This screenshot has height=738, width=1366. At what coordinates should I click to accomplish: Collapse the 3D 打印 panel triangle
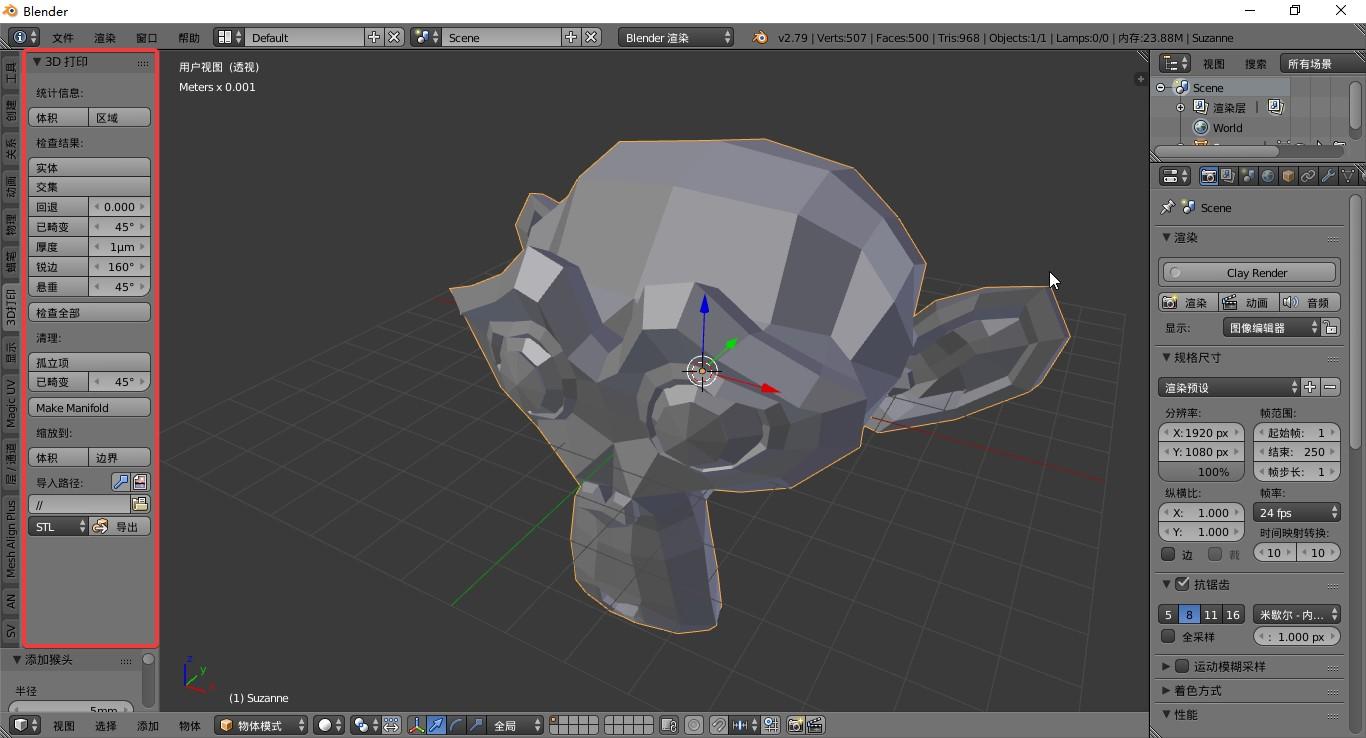coord(37,61)
